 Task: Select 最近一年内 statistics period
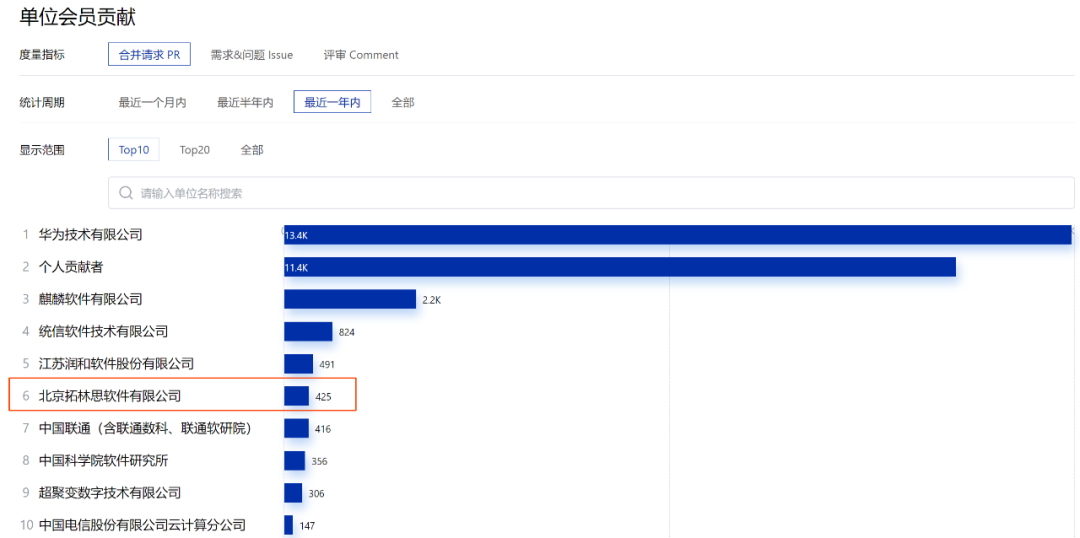[332, 102]
